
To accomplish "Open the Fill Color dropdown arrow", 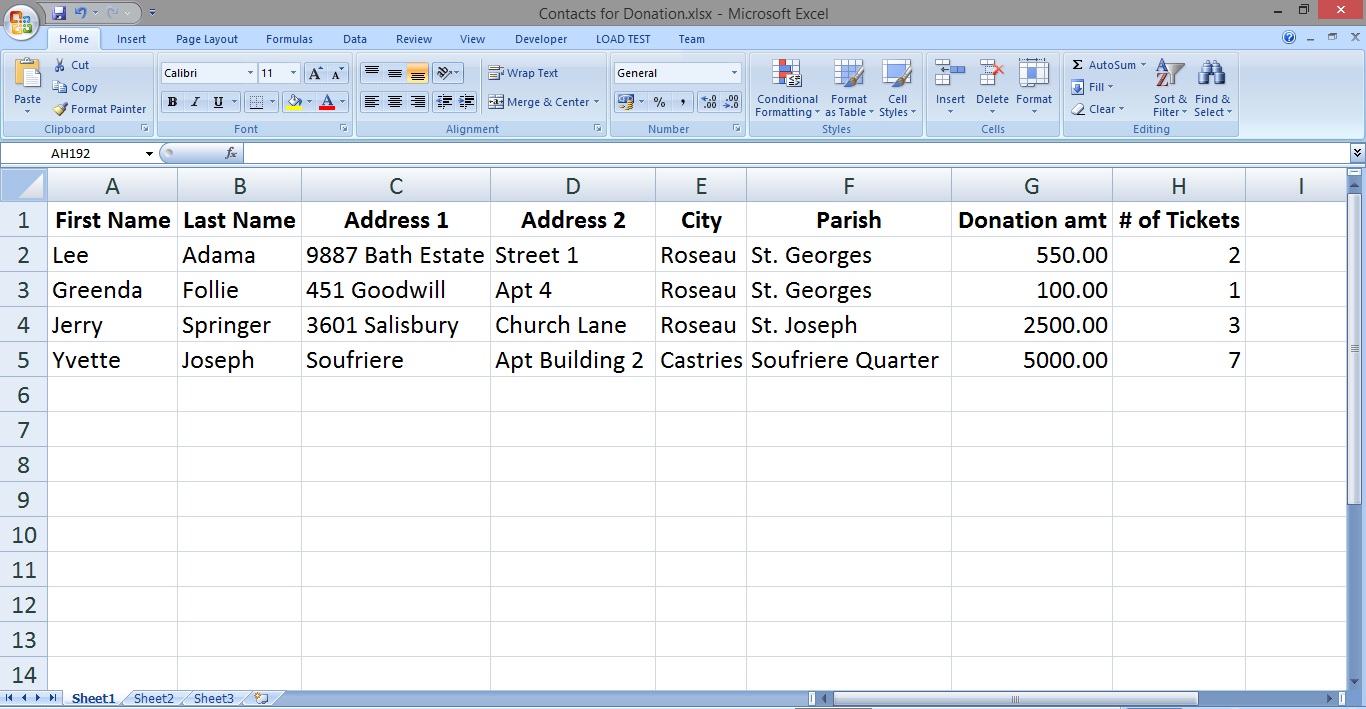I will [x=310, y=102].
